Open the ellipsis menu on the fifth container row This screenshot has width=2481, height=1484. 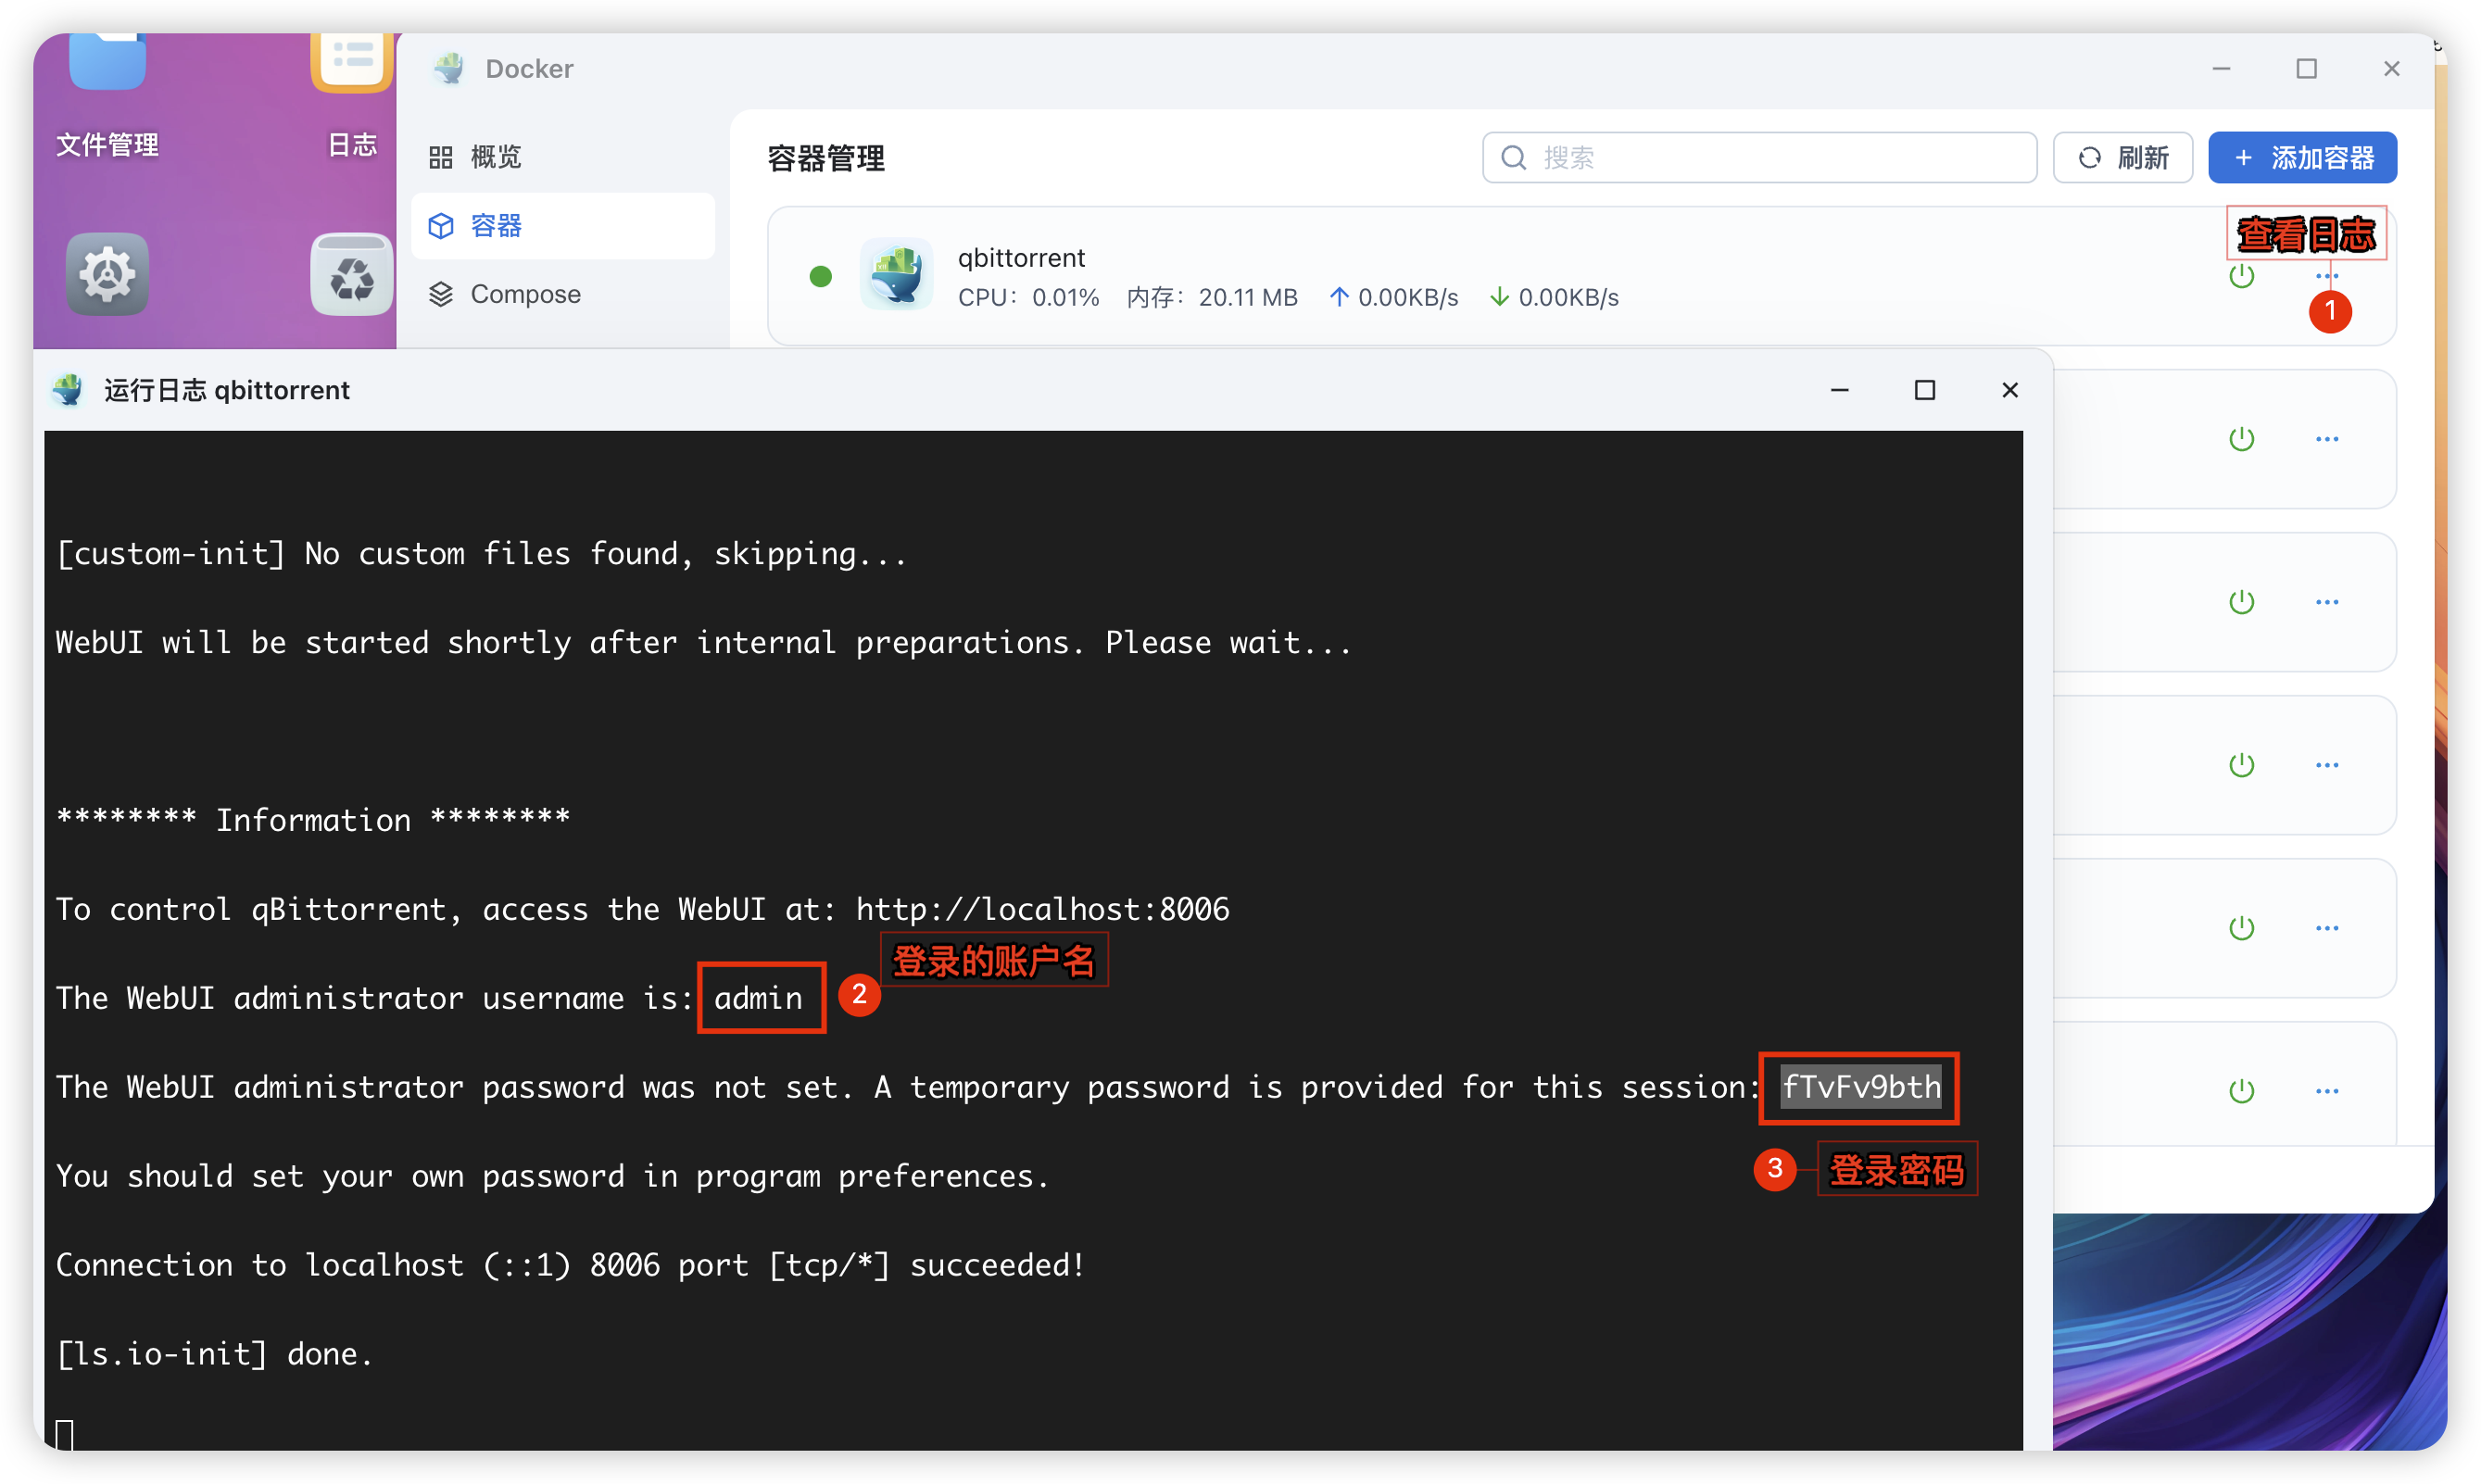2327,928
